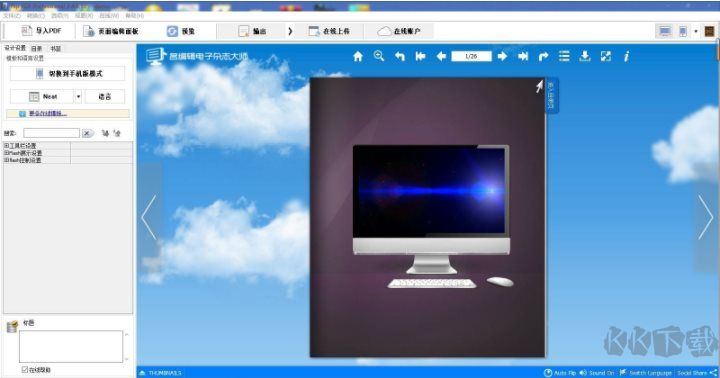
Task: Flip to next page with right chevron
Action: coord(706,217)
